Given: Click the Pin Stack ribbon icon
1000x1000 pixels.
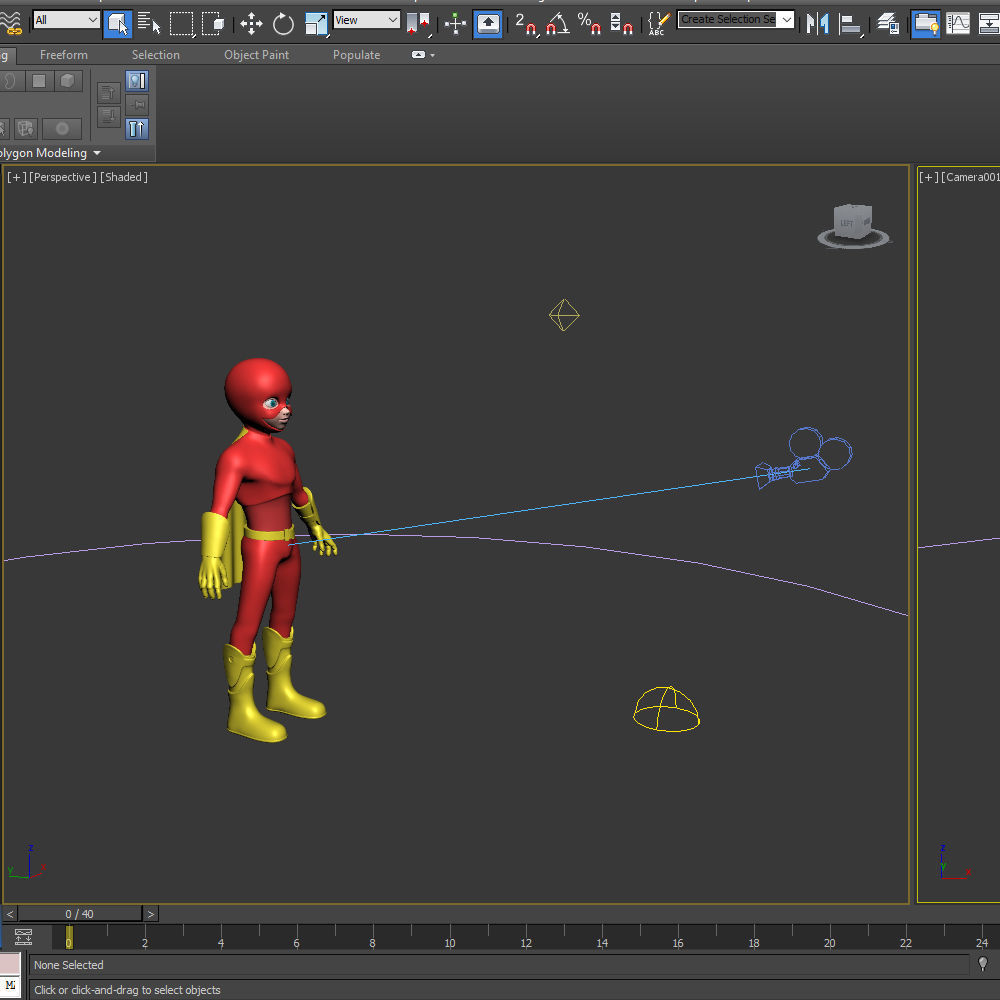Looking at the screenshot, I should click(x=137, y=105).
